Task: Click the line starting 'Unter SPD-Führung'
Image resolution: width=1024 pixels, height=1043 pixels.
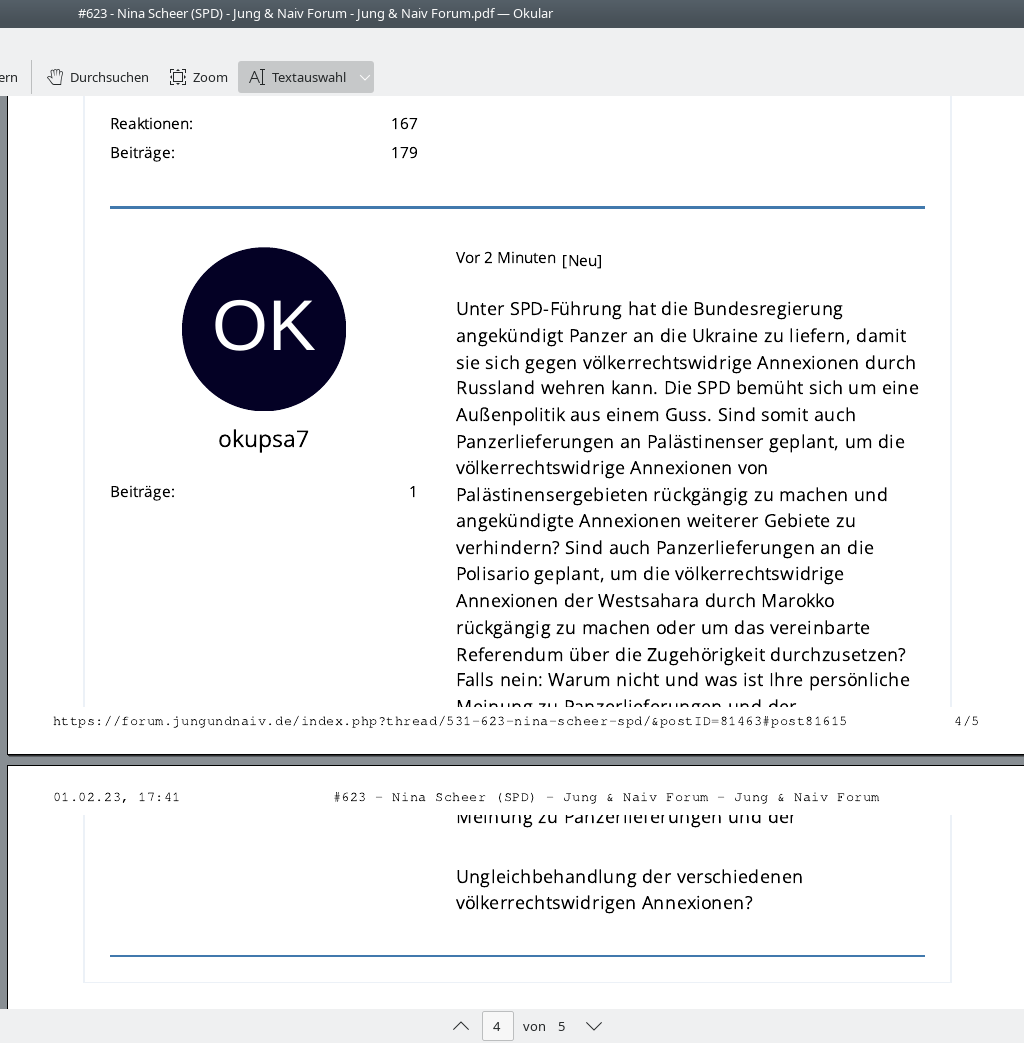Action: click(x=649, y=309)
